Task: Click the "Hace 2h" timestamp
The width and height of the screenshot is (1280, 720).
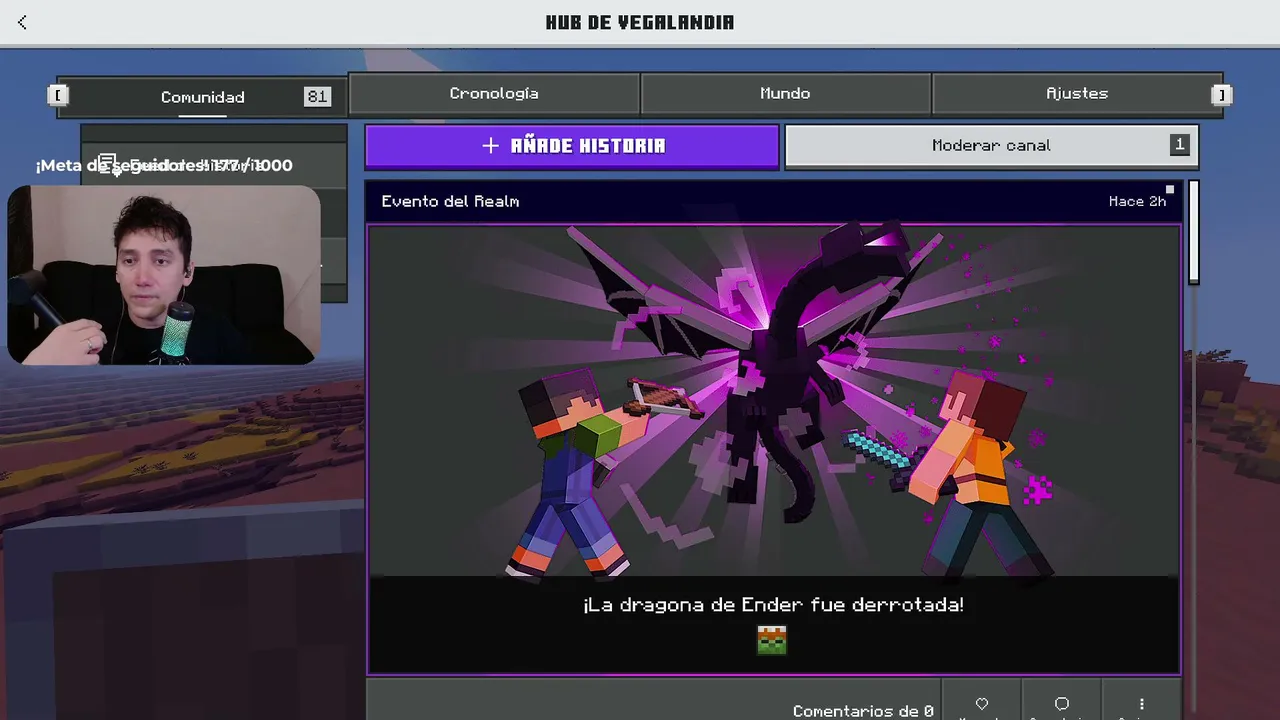Action: (x=1137, y=201)
